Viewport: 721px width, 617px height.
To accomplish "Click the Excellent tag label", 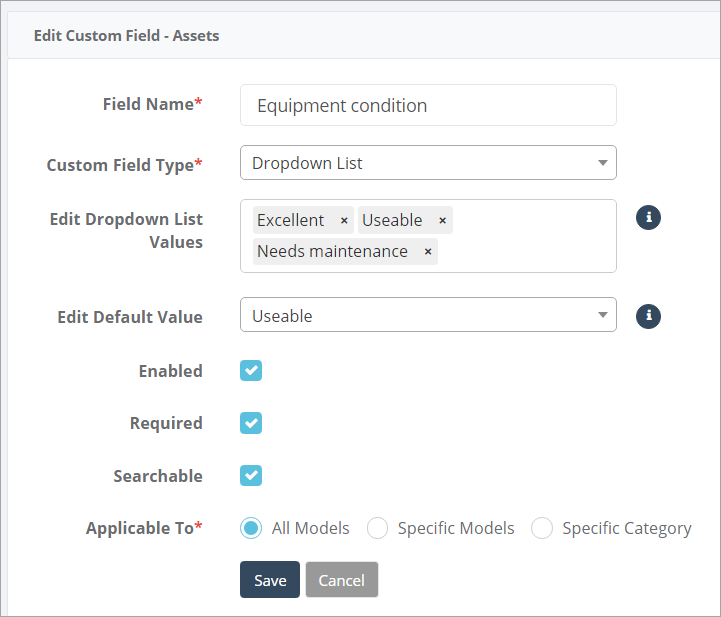I will [290, 221].
